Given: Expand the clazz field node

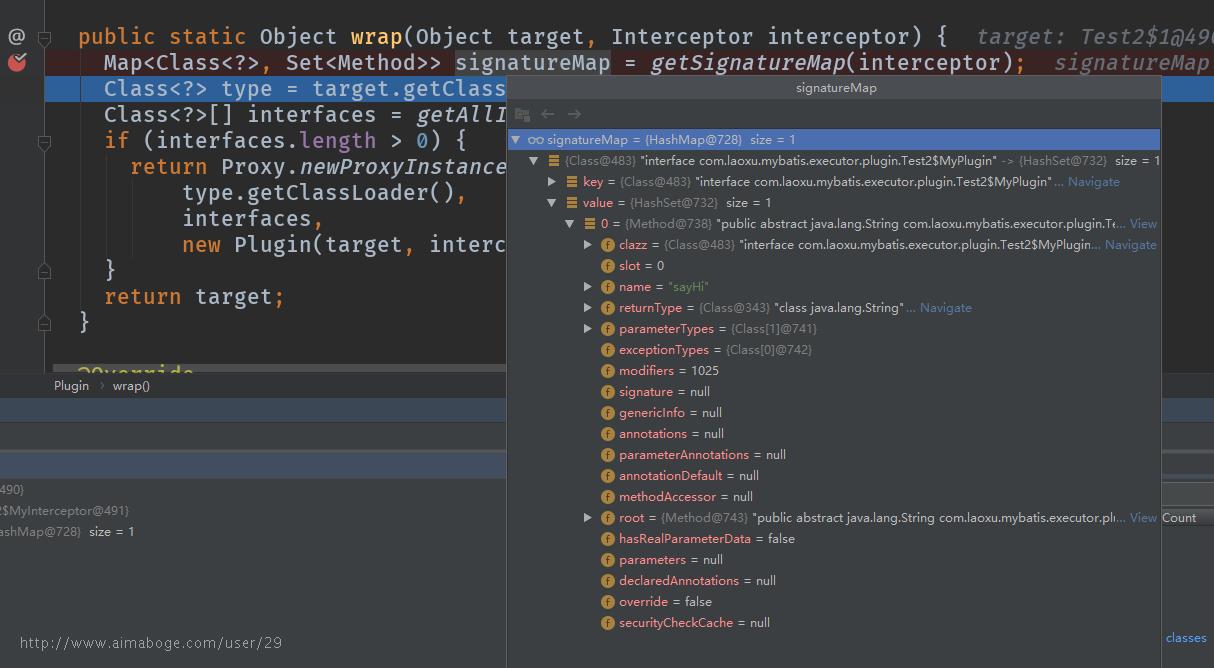Looking at the screenshot, I should (588, 245).
